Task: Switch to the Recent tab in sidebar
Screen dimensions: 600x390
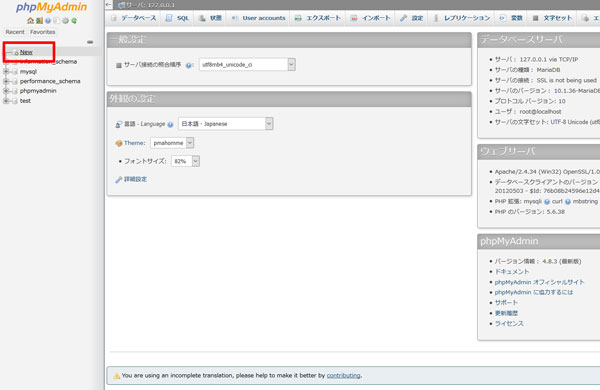Action: [15, 32]
